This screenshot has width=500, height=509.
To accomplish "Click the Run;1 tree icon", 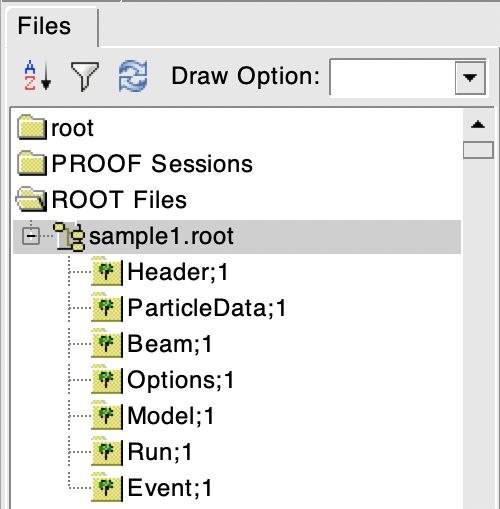I will [x=107, y=452].
